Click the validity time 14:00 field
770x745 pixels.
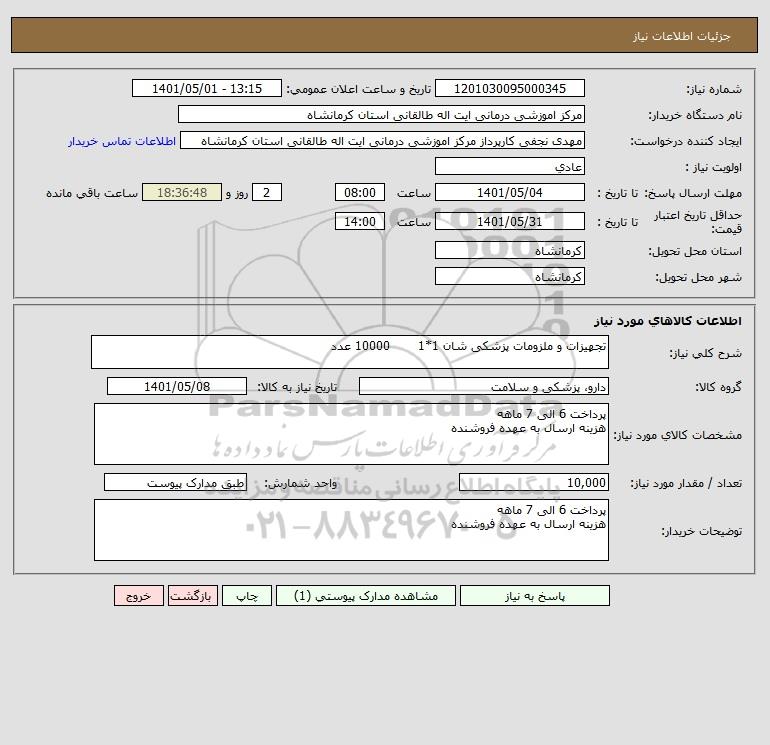(360, 221)
